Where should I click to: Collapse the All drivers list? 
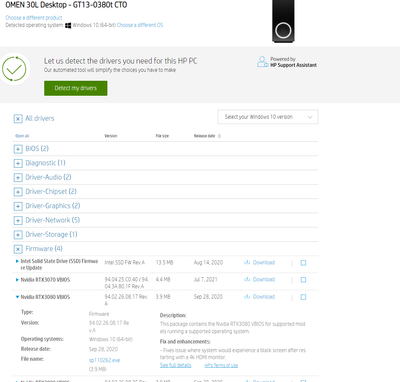pyautogui.click(x=18, y=118)
